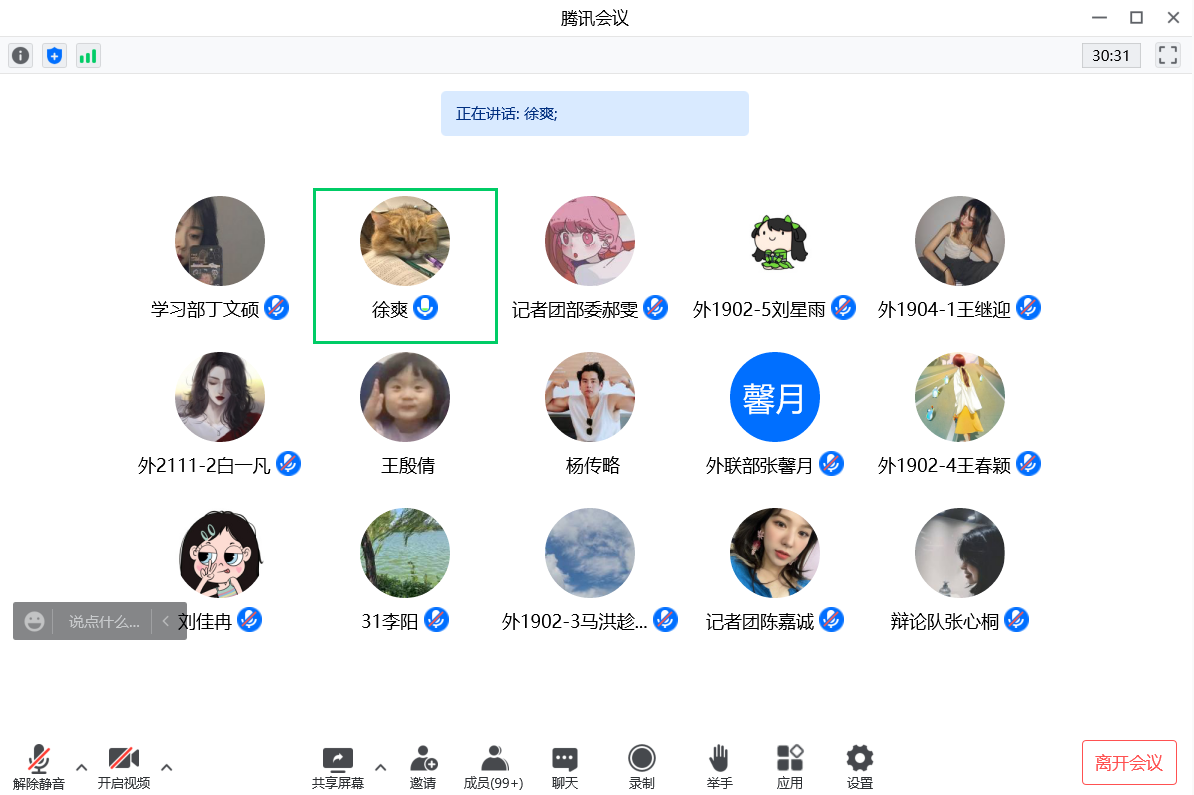
Task: Click 外1902-3马洪轸's muted mic icon
Action: tap(665, 620)
